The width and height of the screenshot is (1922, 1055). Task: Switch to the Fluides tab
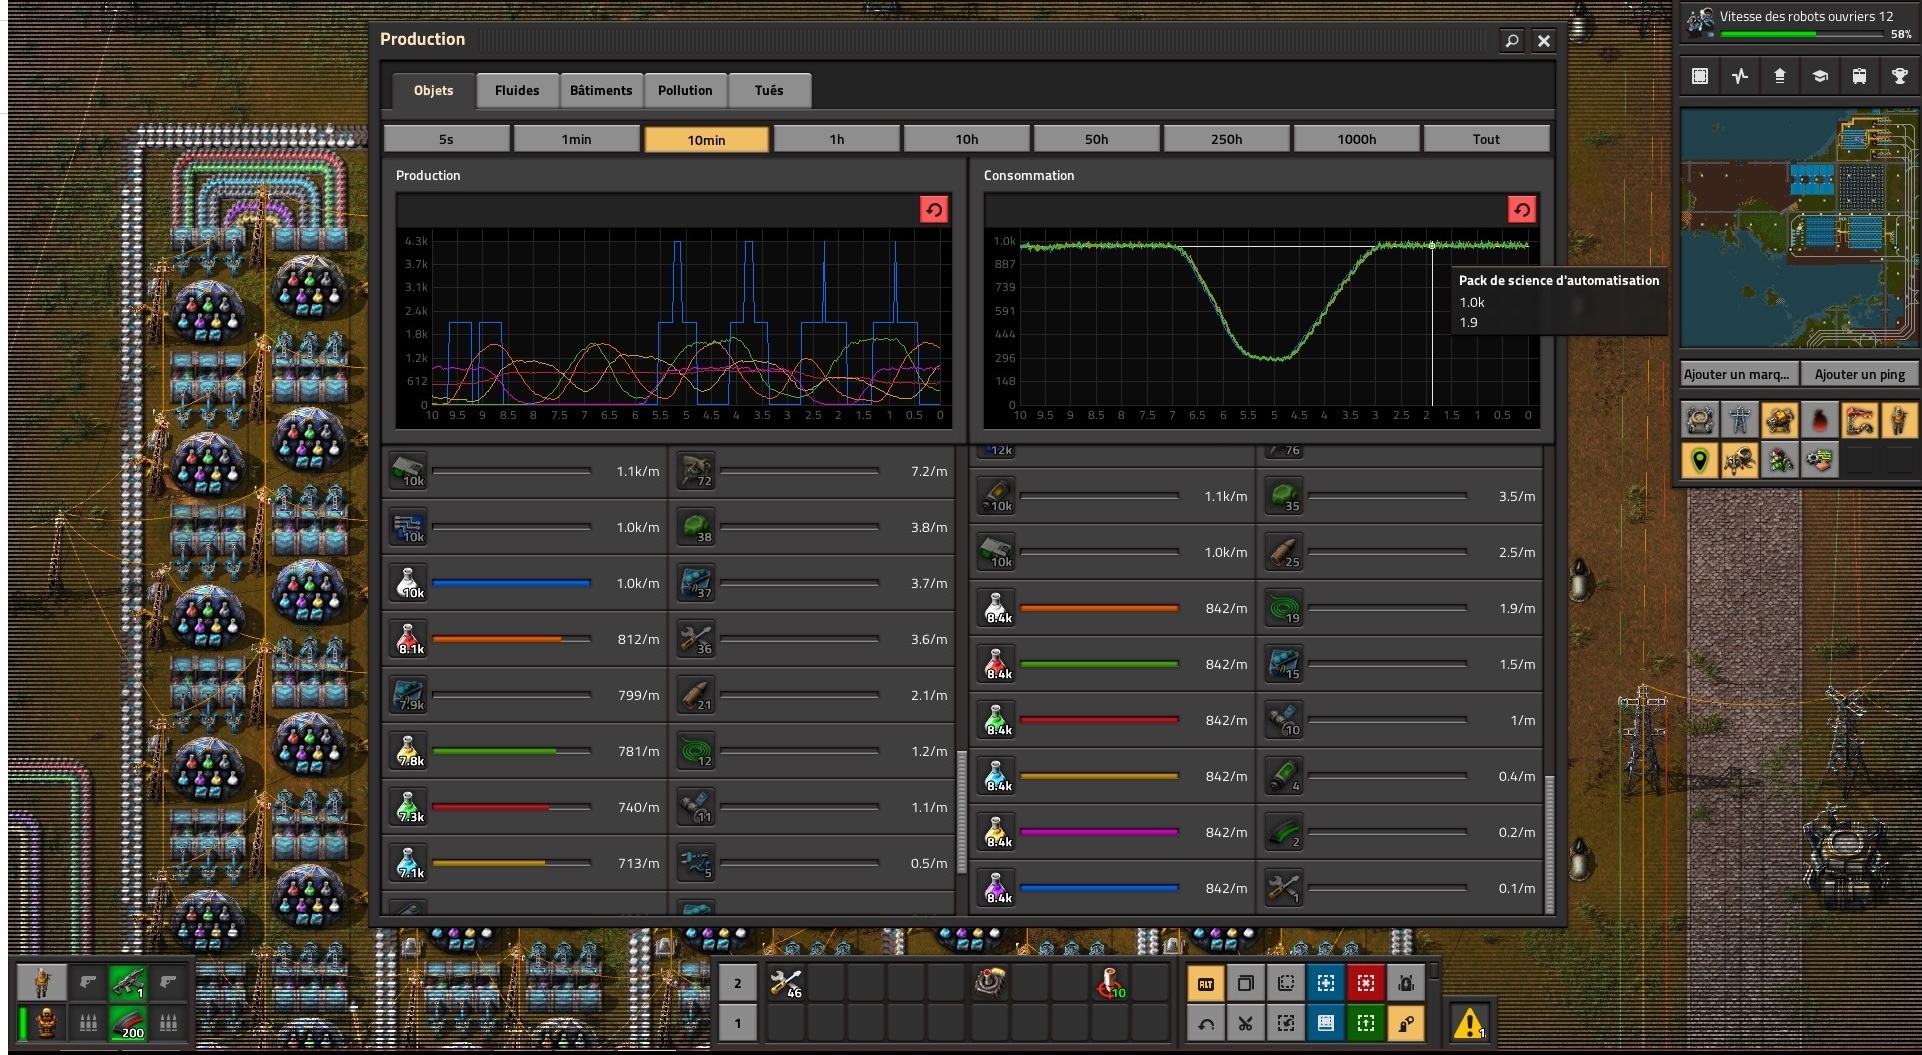tap(517, 91)
